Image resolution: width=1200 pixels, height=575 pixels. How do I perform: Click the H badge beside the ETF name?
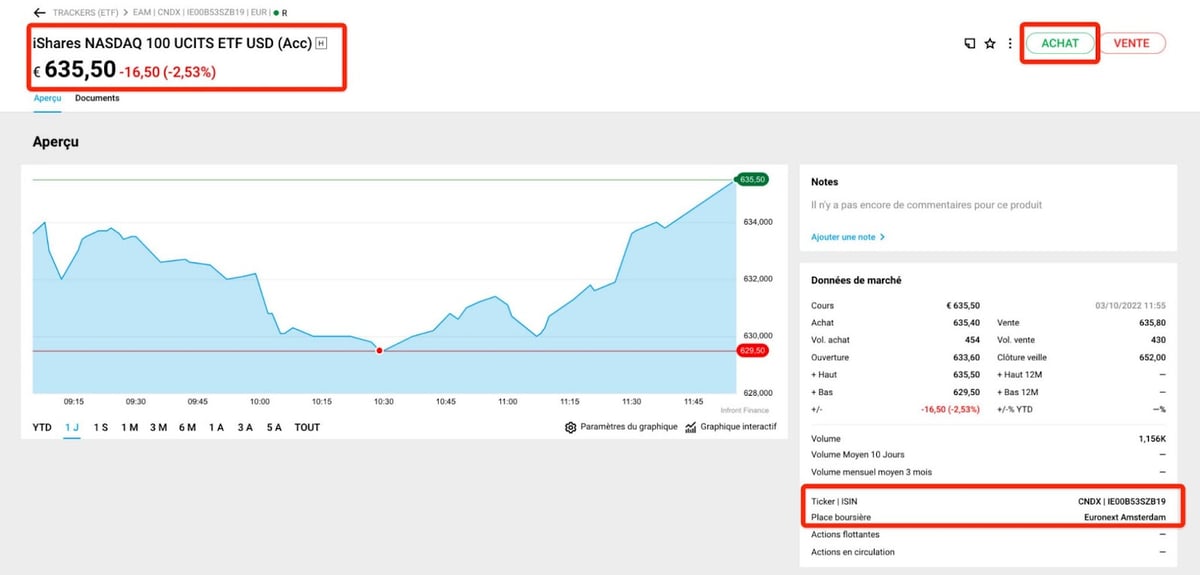tap(321, 44)
